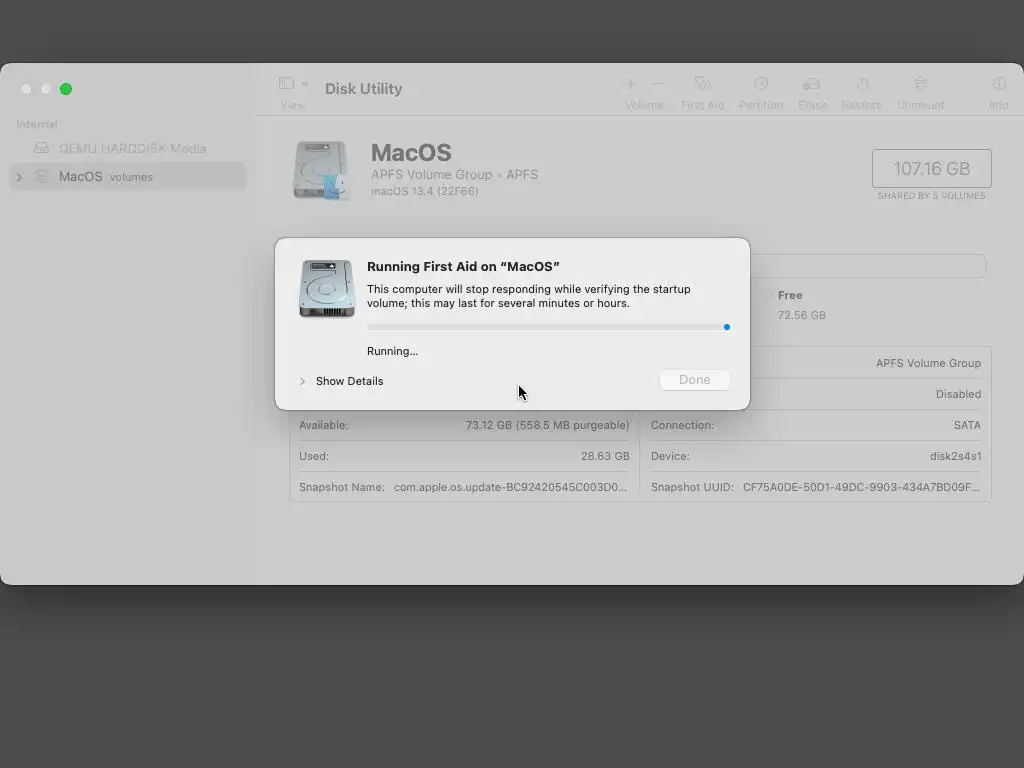Open the View options dropdown chevron
This screenshot has height=768, width=1024.
(305, 84)
